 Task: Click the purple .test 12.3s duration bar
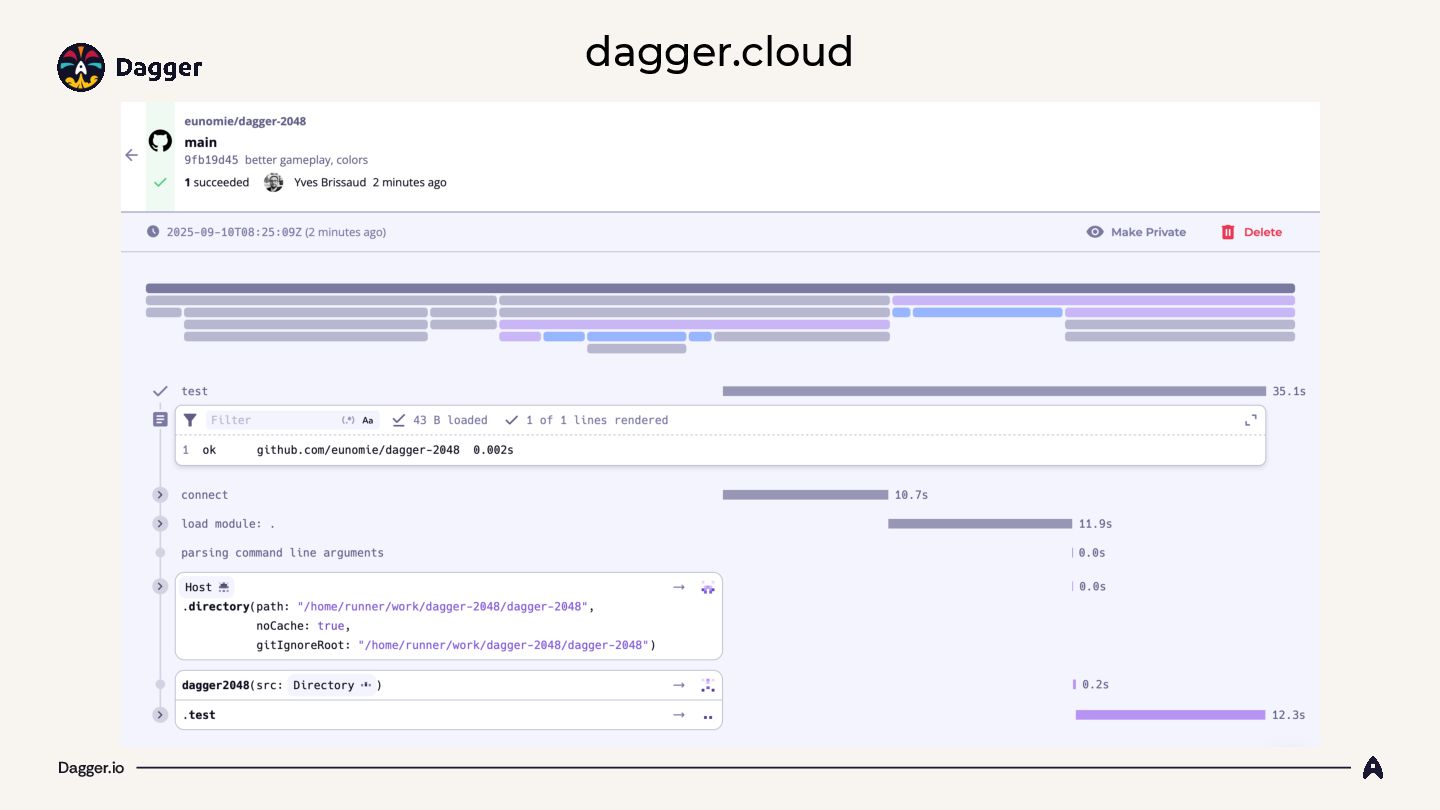1171,715
